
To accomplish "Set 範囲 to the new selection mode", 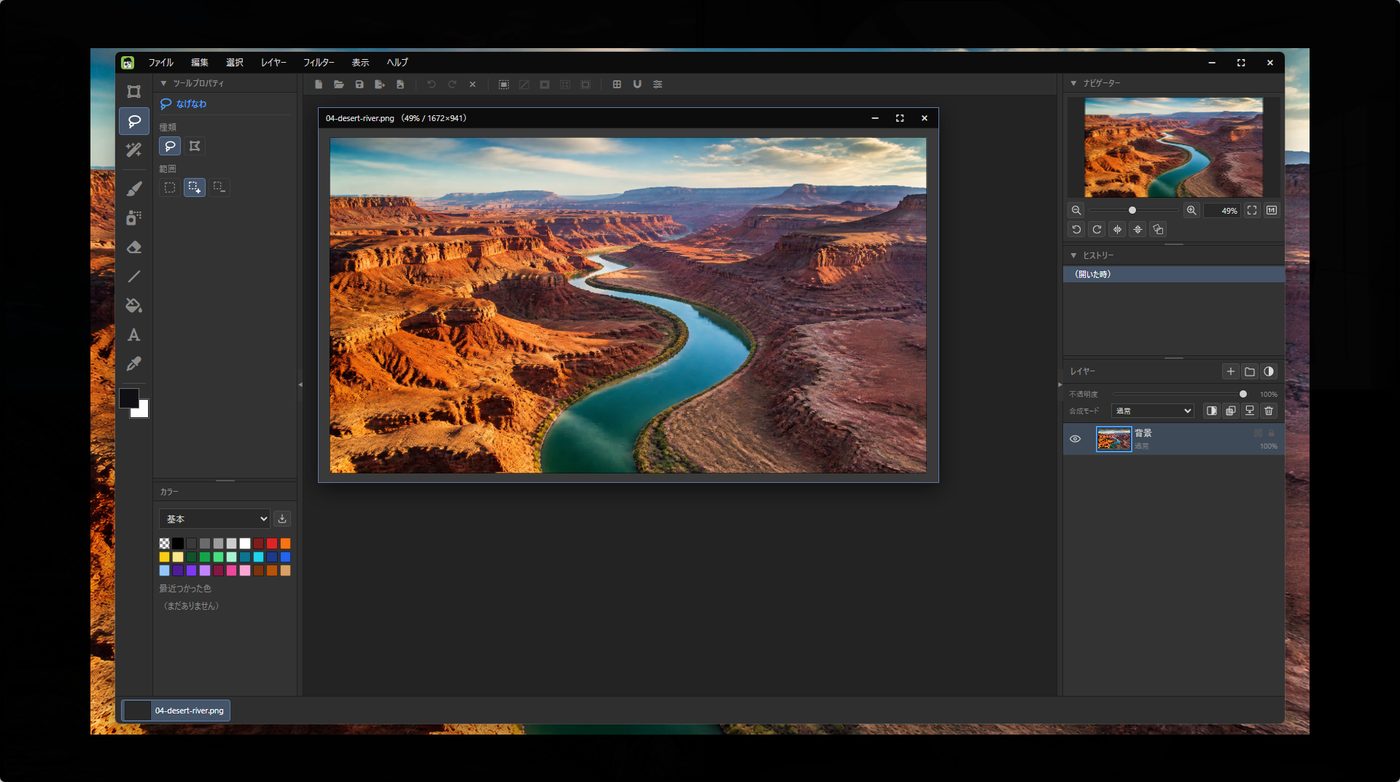I will [170, 187].
